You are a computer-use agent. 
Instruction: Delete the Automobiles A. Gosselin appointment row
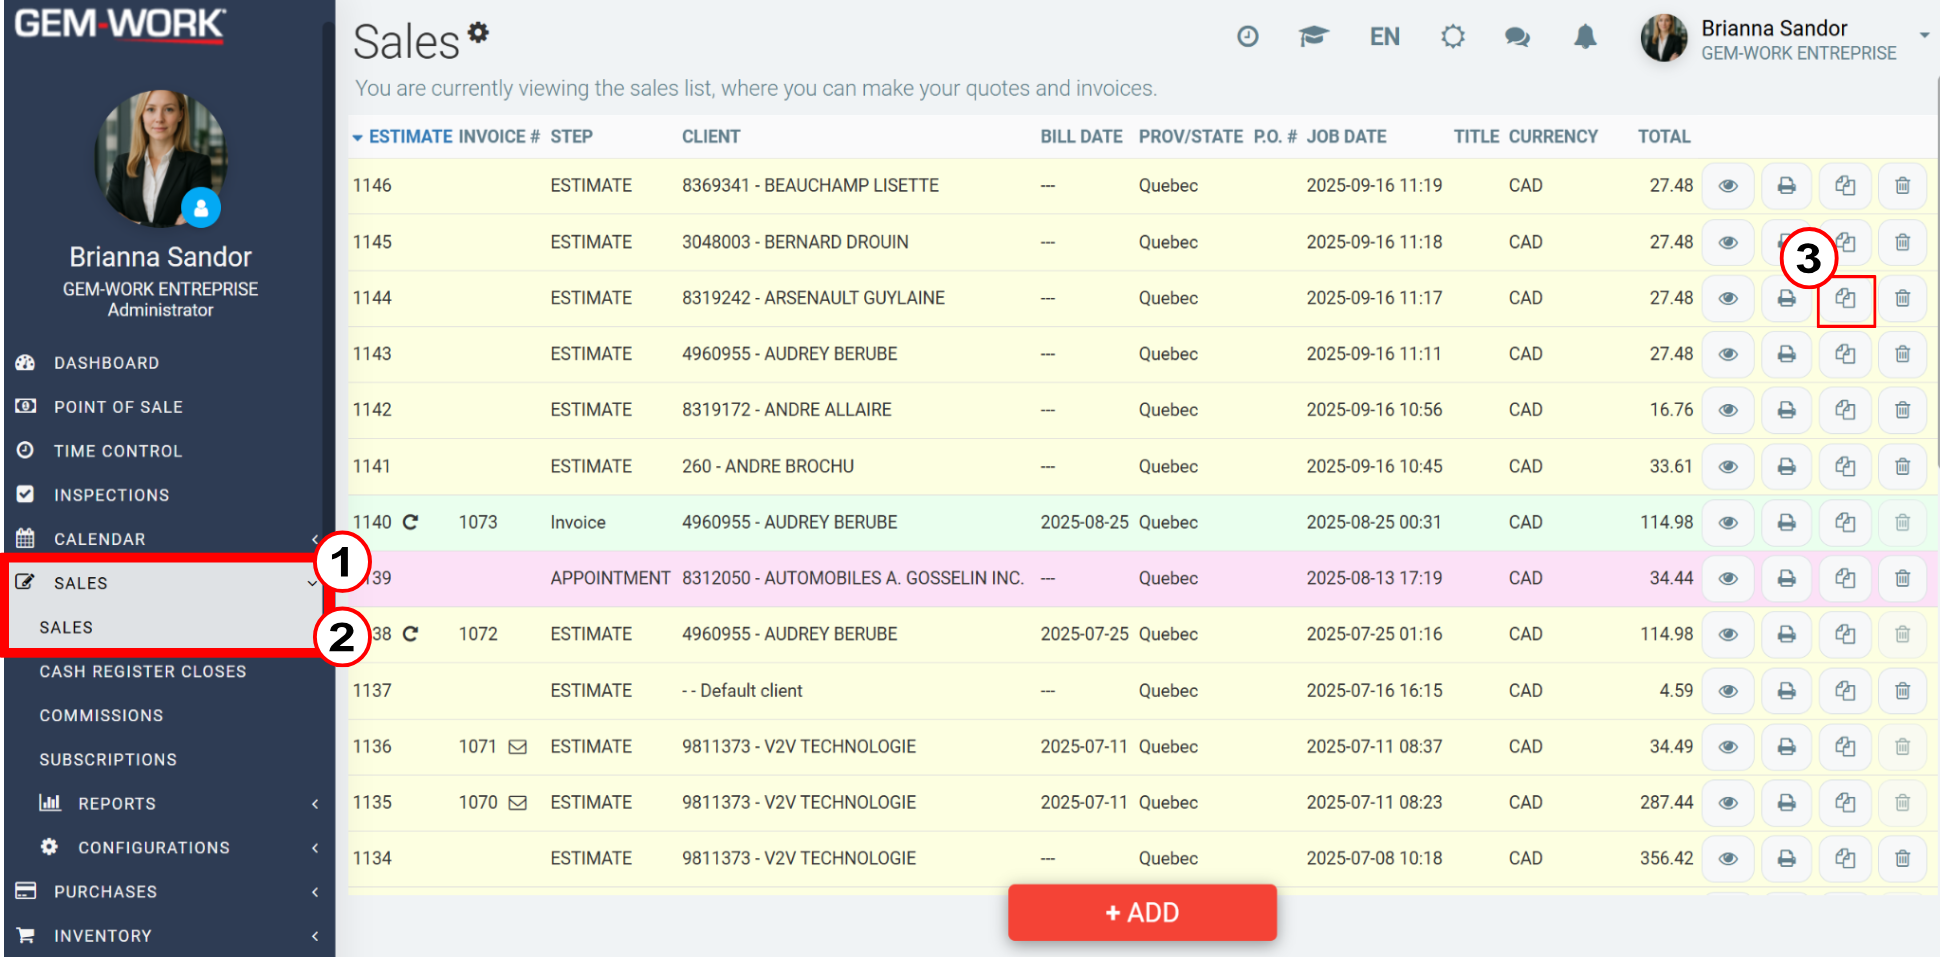pyautogui.click(x=1902, y=578)
